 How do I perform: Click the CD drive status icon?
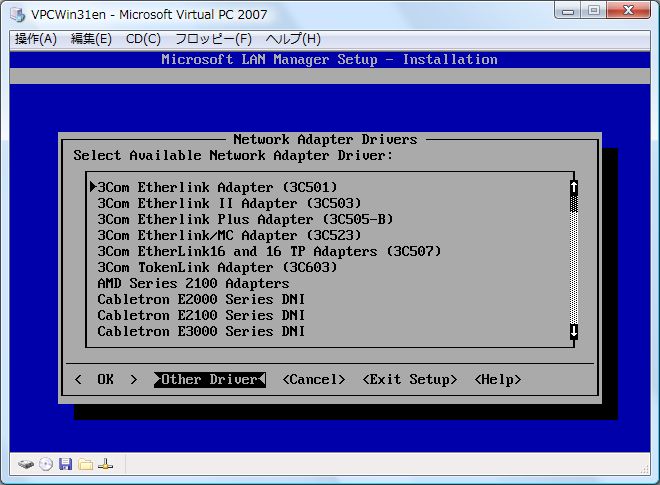pos(46,464)
